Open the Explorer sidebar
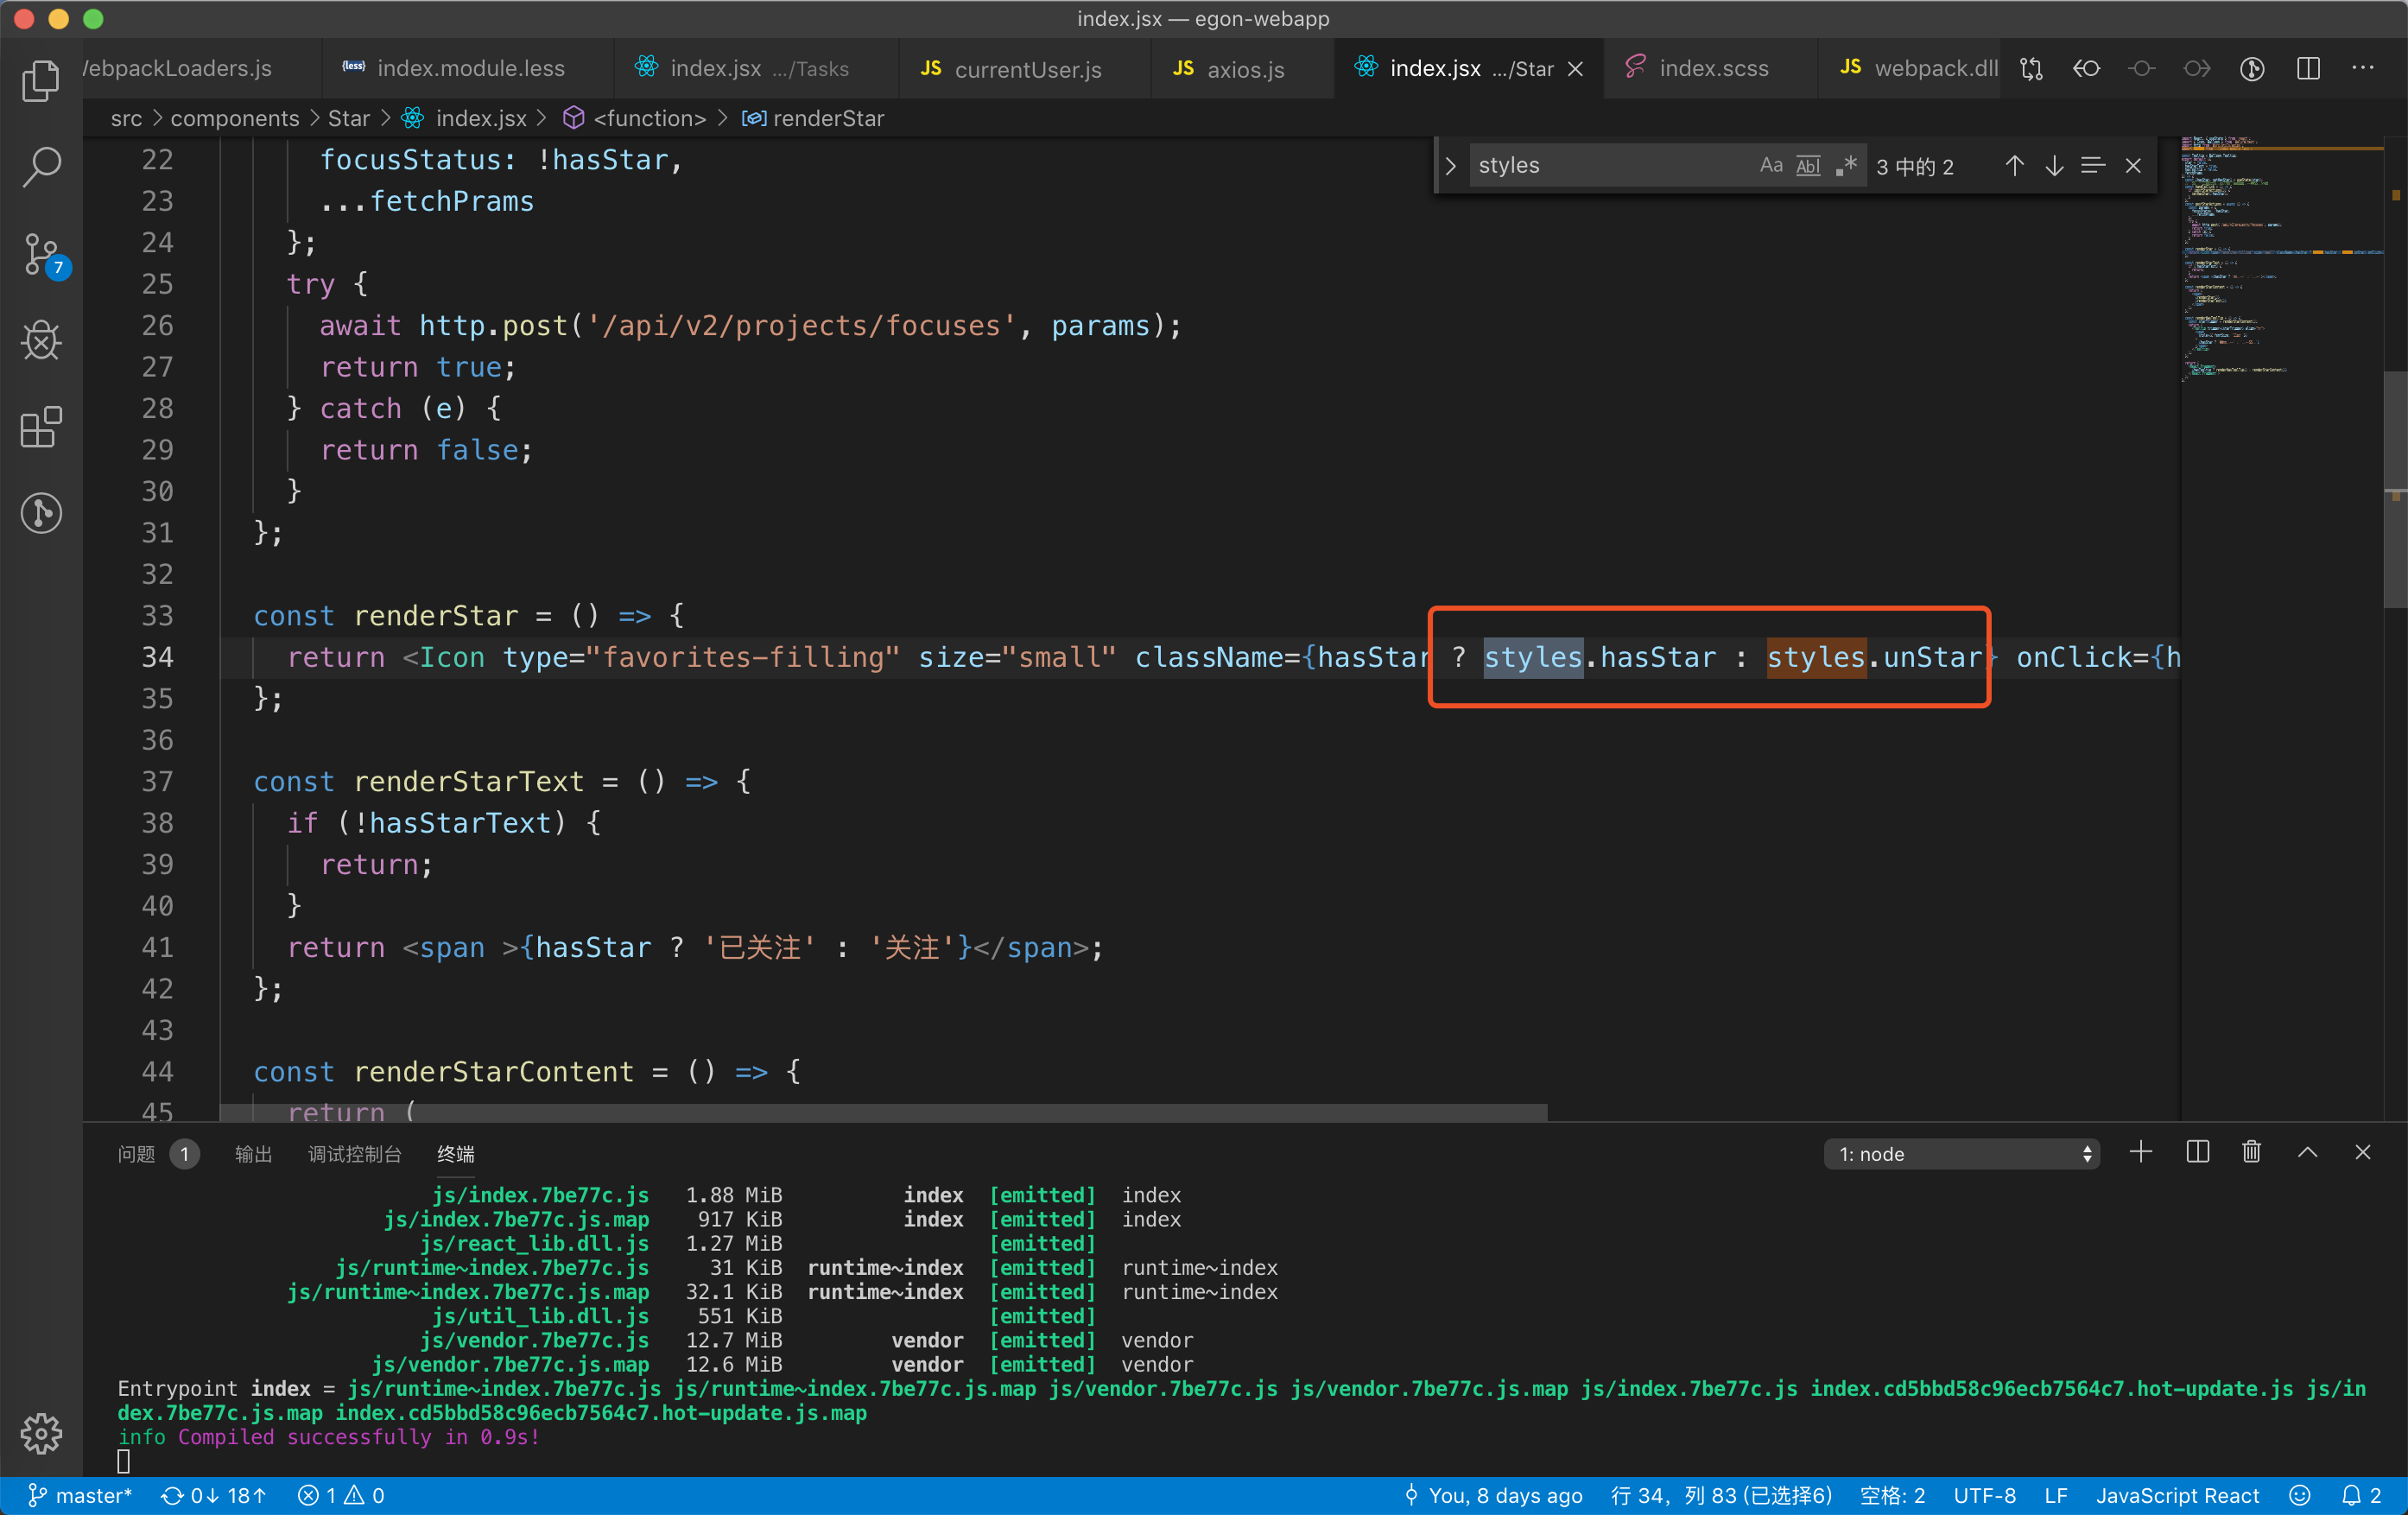 pyautogui.click(x=42, y=81)
